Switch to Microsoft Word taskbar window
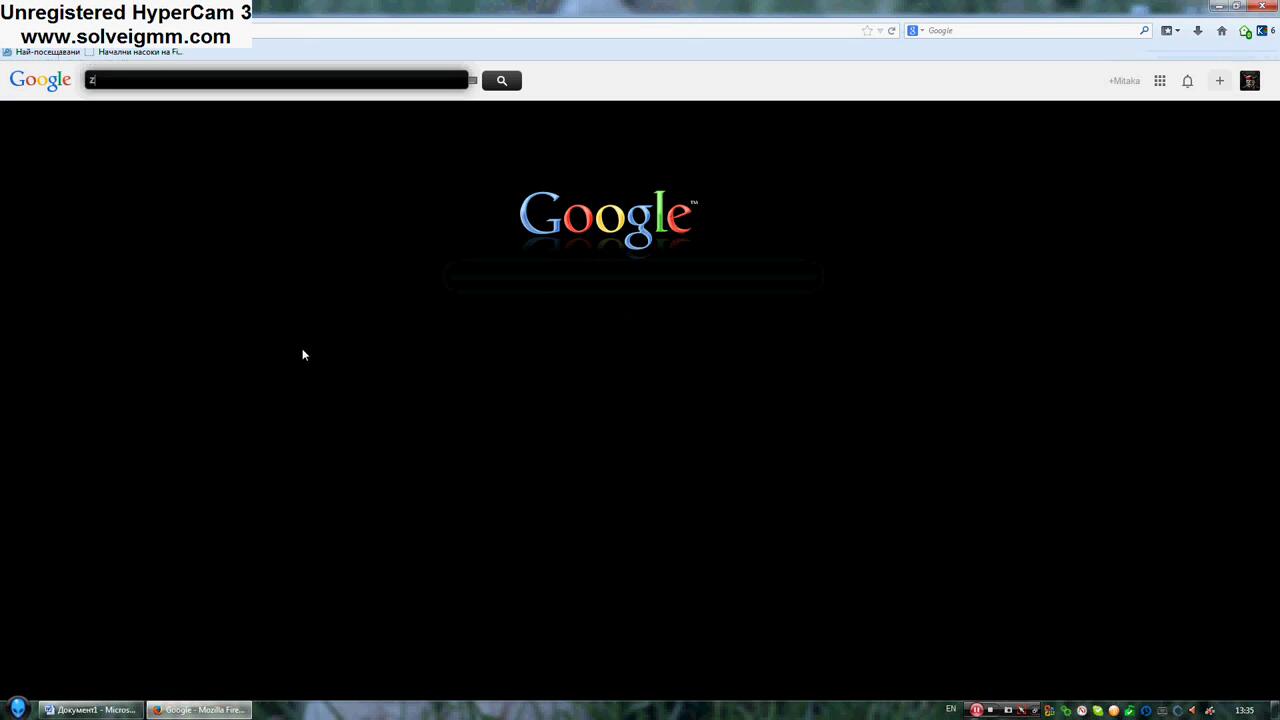Image resolution: width=1280 pixels, height=720 pixels. click(90, 710)
